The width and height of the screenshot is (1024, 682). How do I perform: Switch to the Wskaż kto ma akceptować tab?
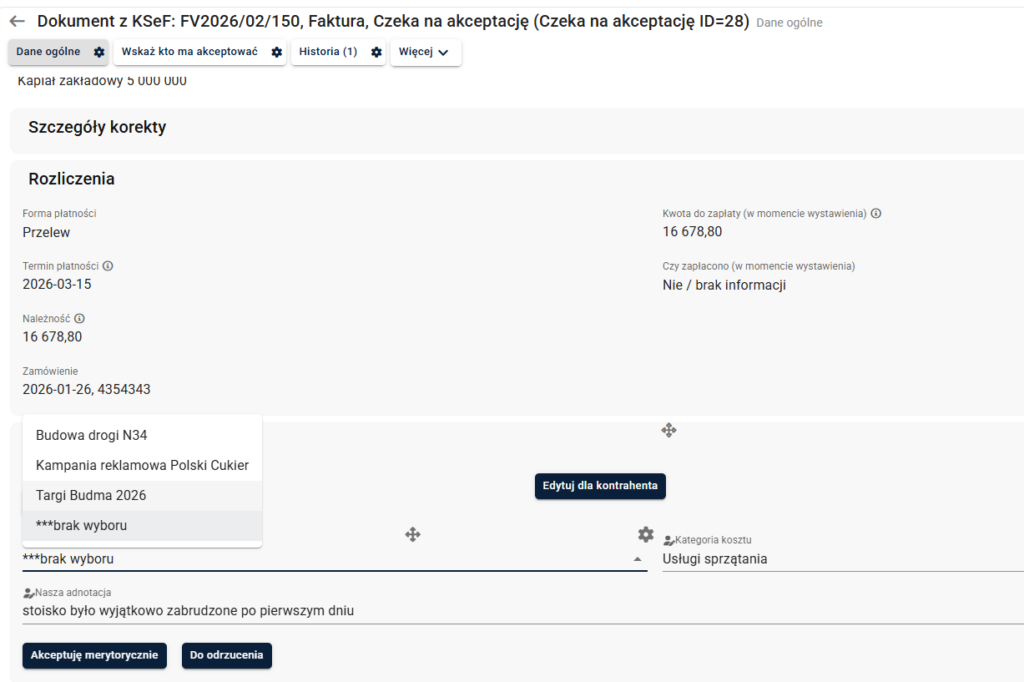190,52
